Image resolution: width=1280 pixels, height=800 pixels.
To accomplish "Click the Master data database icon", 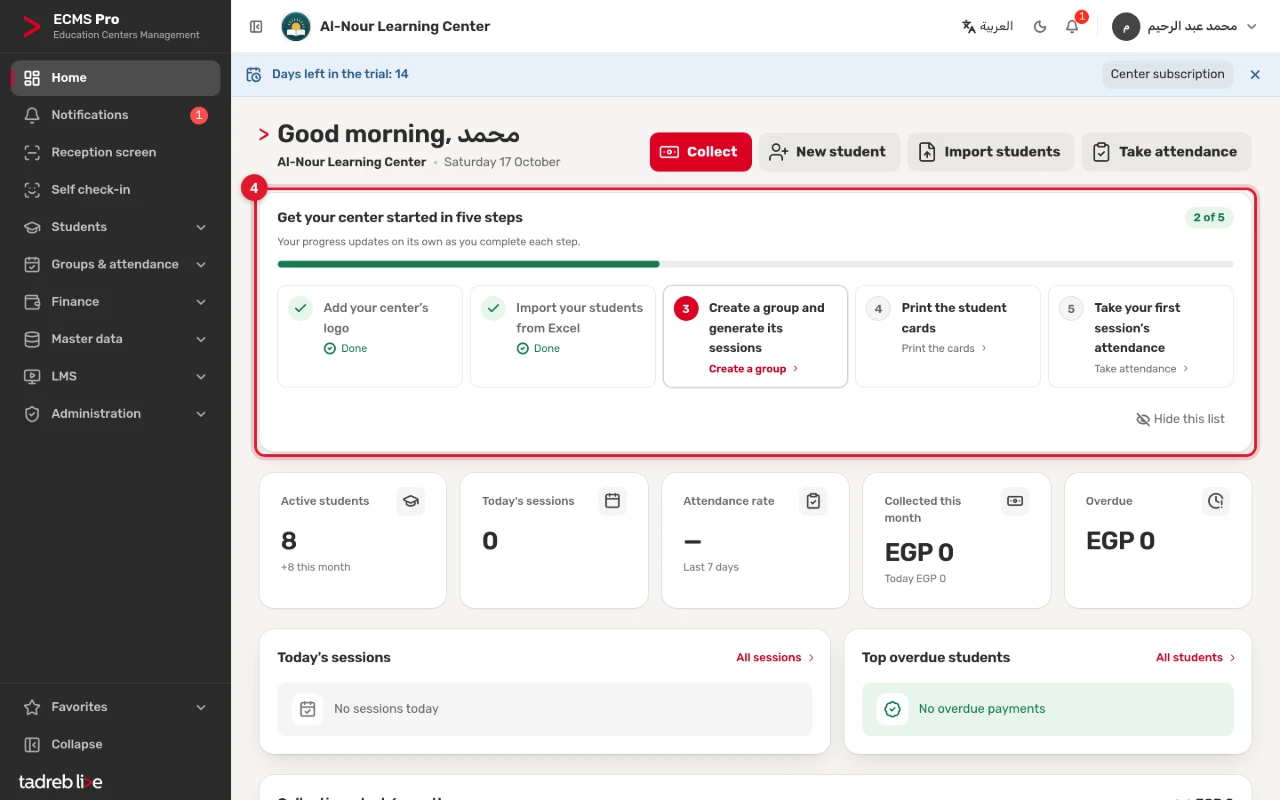I will (x=32, y=339).
